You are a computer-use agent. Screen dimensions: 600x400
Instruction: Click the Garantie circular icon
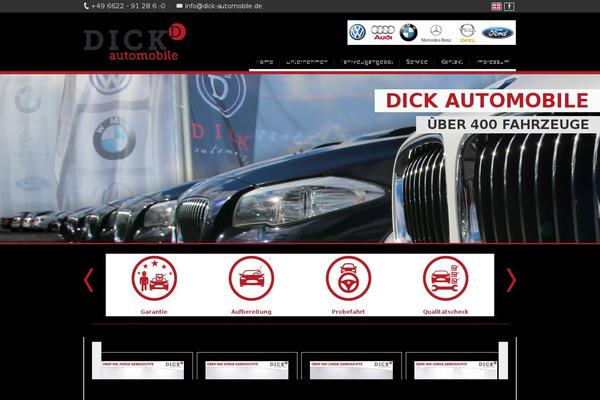(154, 278)
